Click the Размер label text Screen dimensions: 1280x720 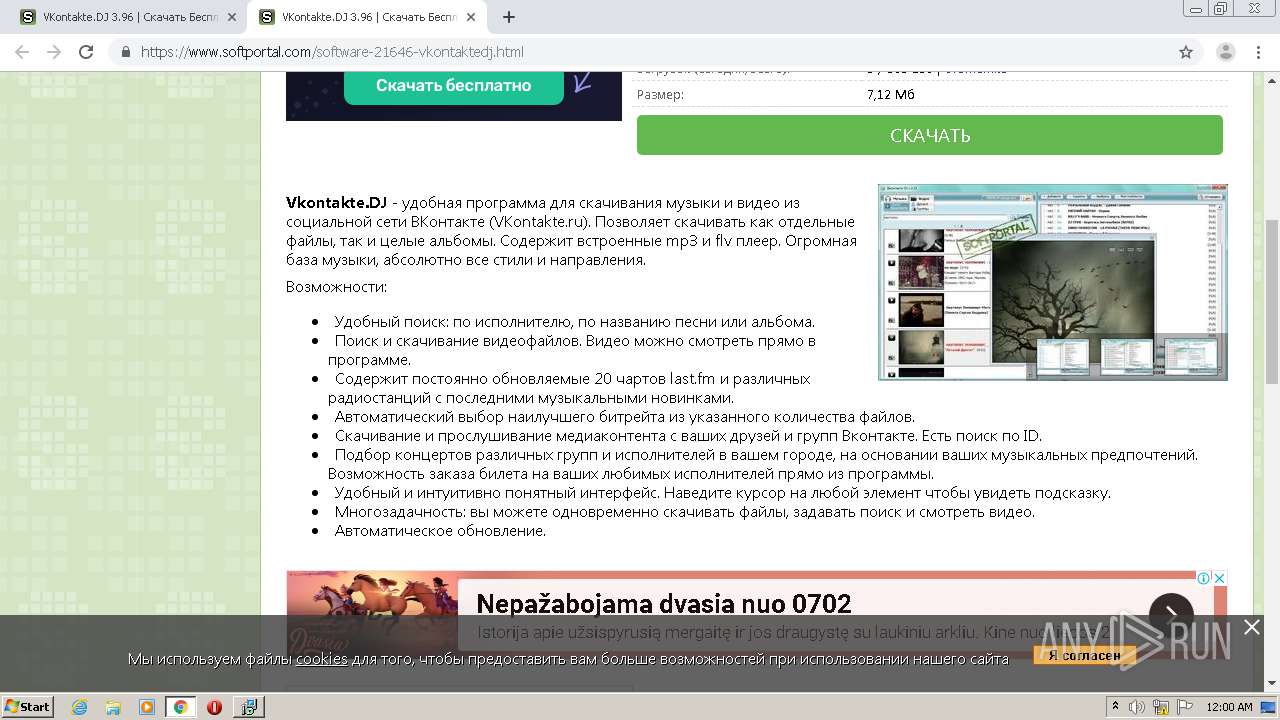pos(660,95)
